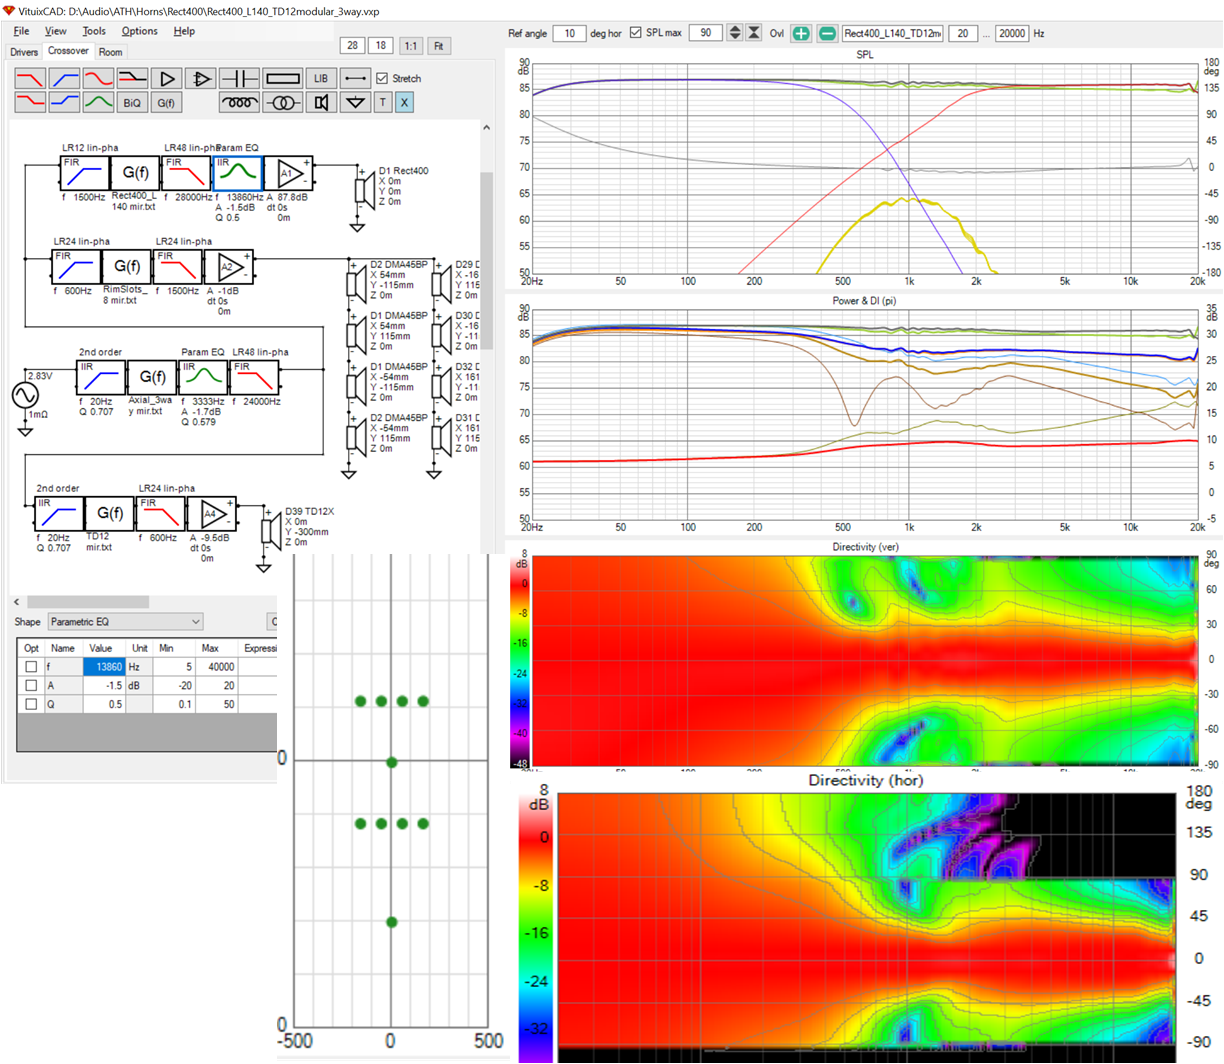The width and height of the screenshot is (1224, 1064).
Task: Open the Shape Parametric EQ dropdown
Action: click(x=125, y=622)
